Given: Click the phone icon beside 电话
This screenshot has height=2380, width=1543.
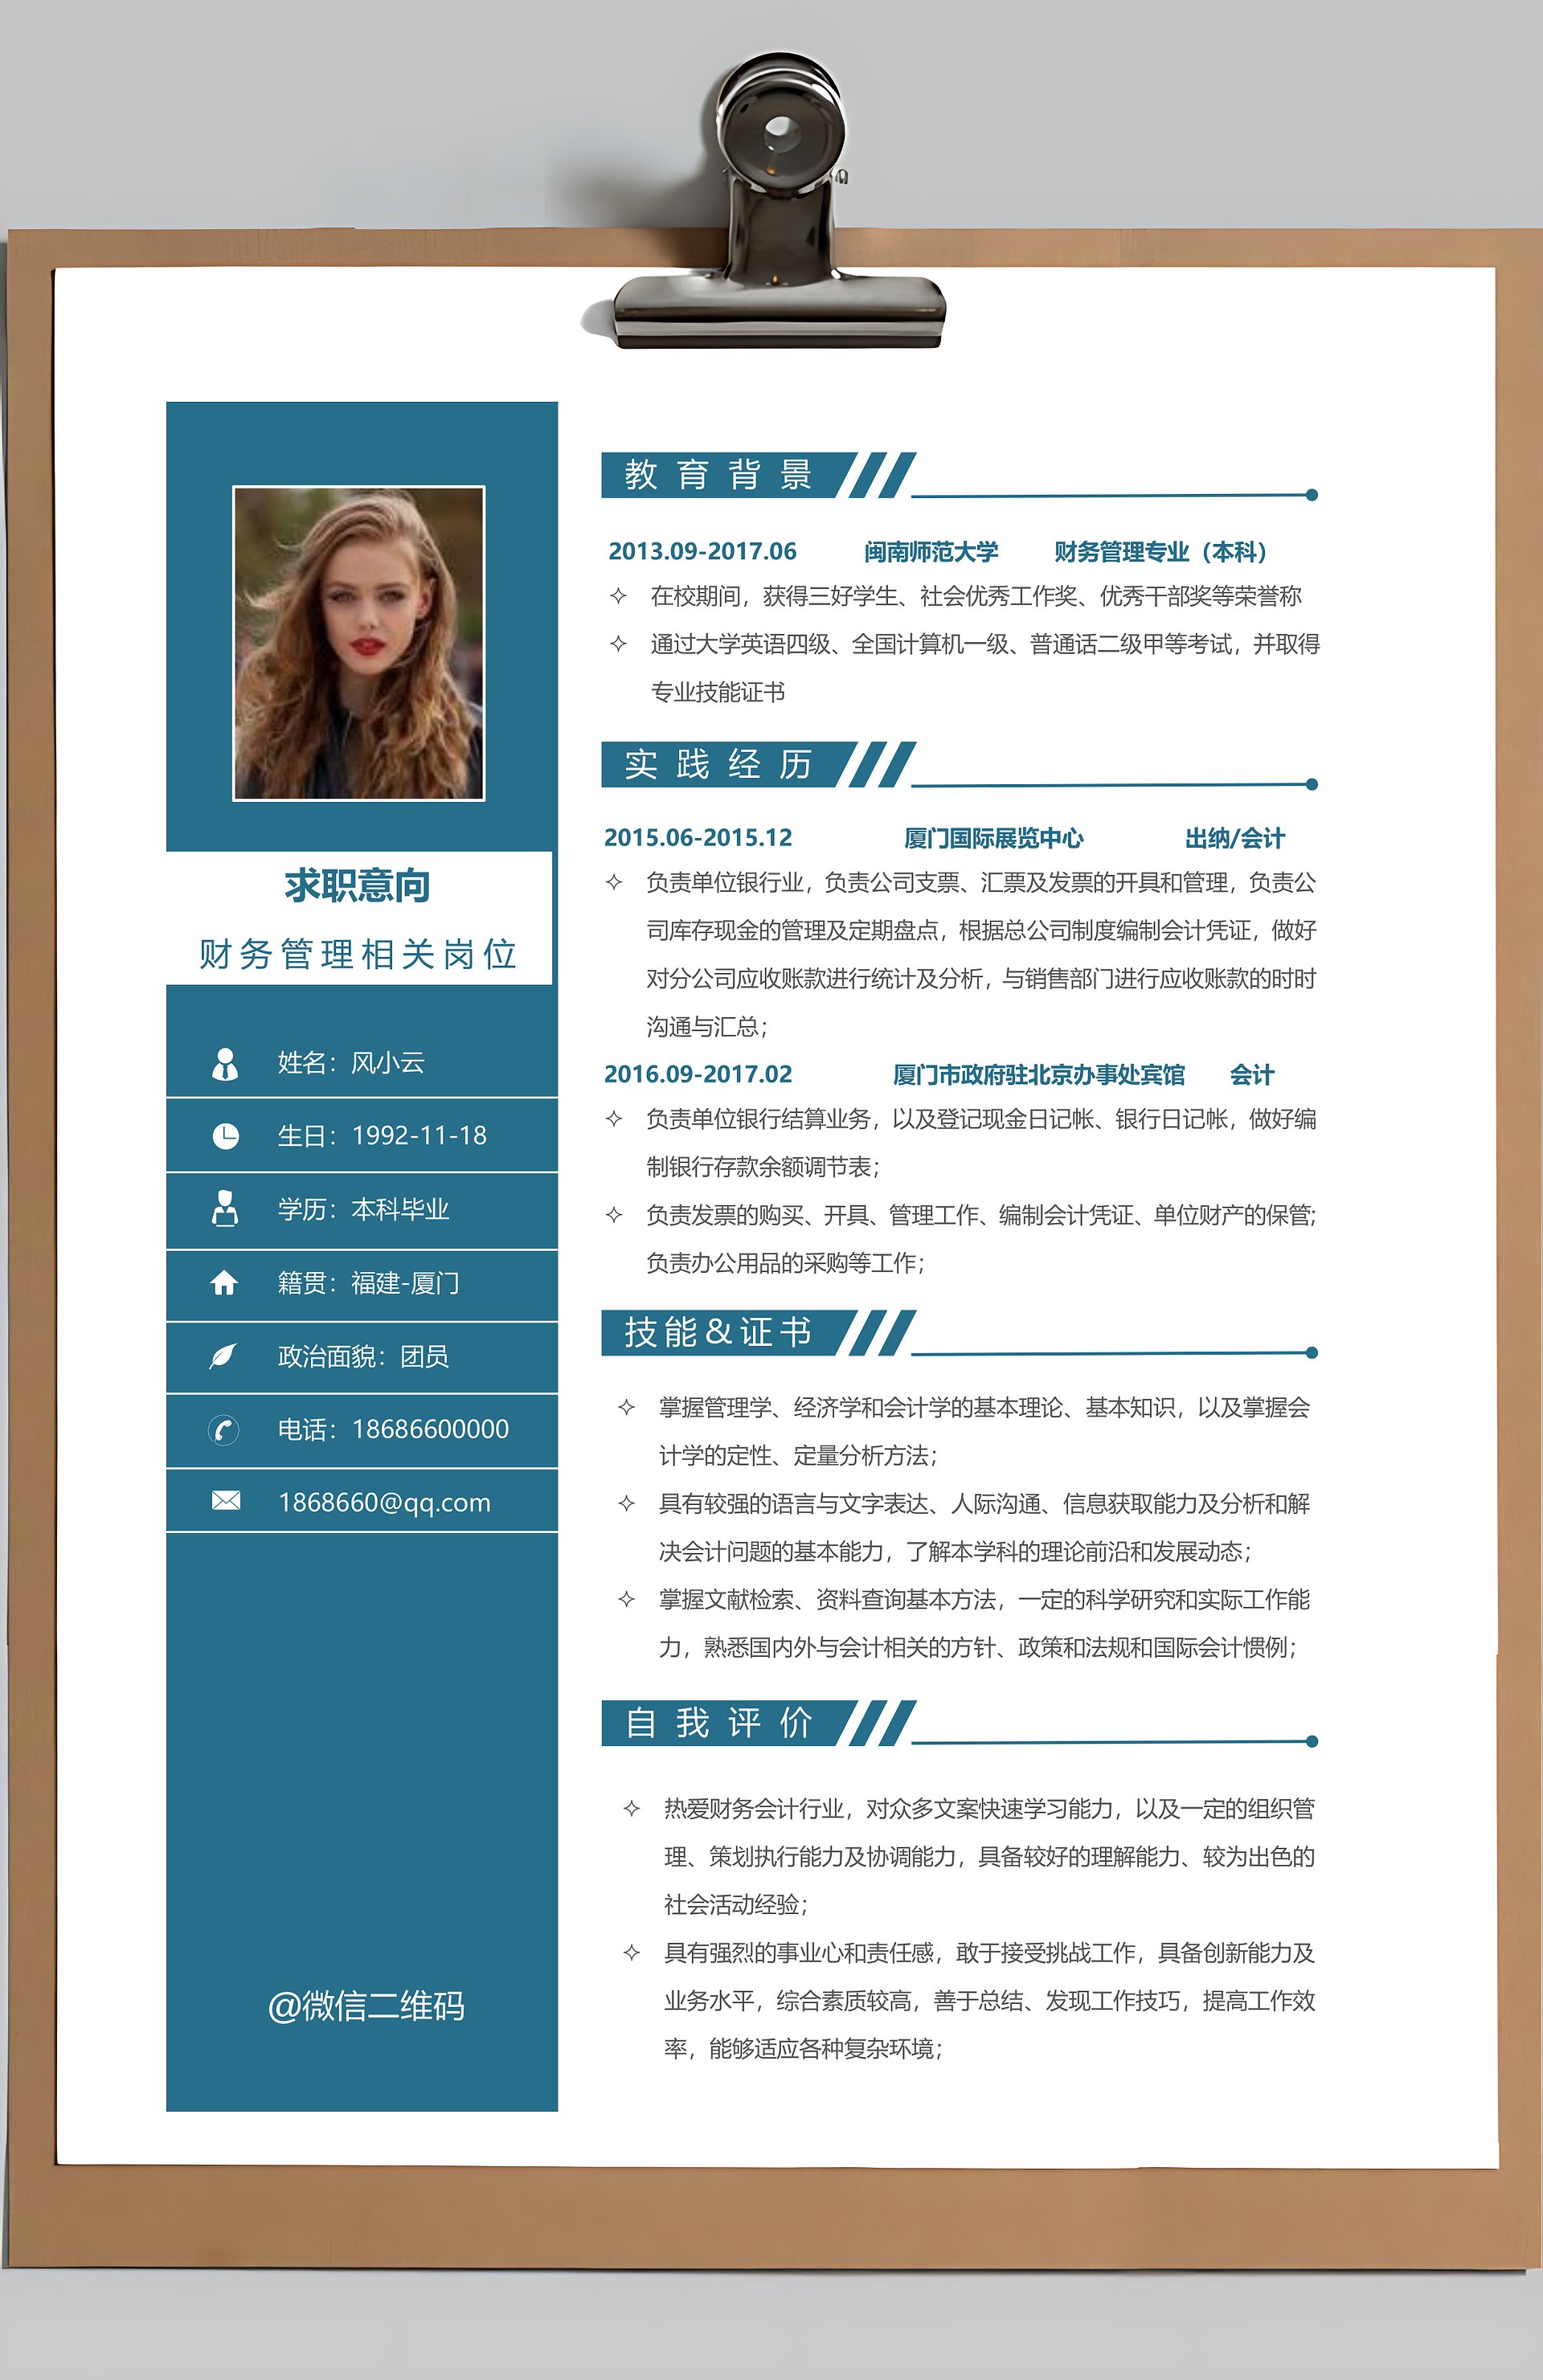Looking at the screenshot, I should 224,1430.
